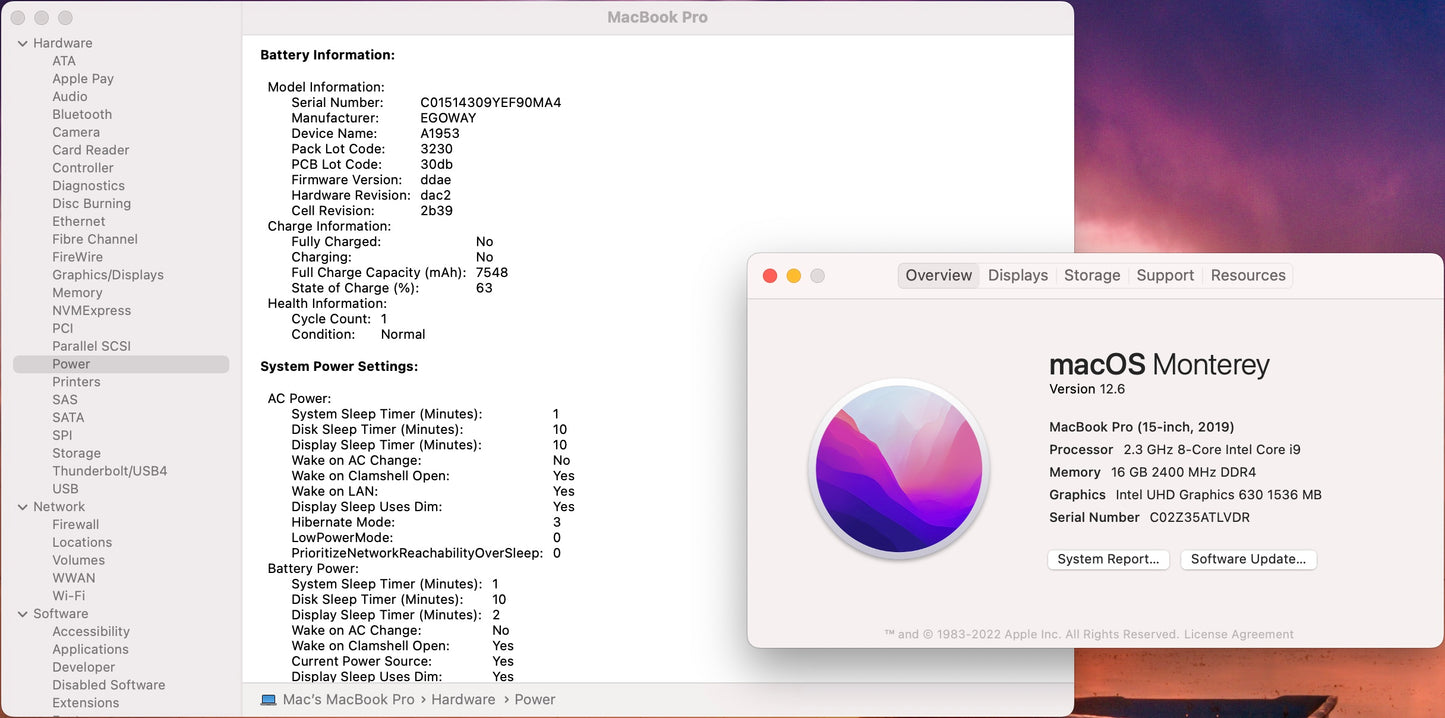Select Graphics/Displays in the sidebar
This screenshot has height=718, width=1445.
pos(108,274)
